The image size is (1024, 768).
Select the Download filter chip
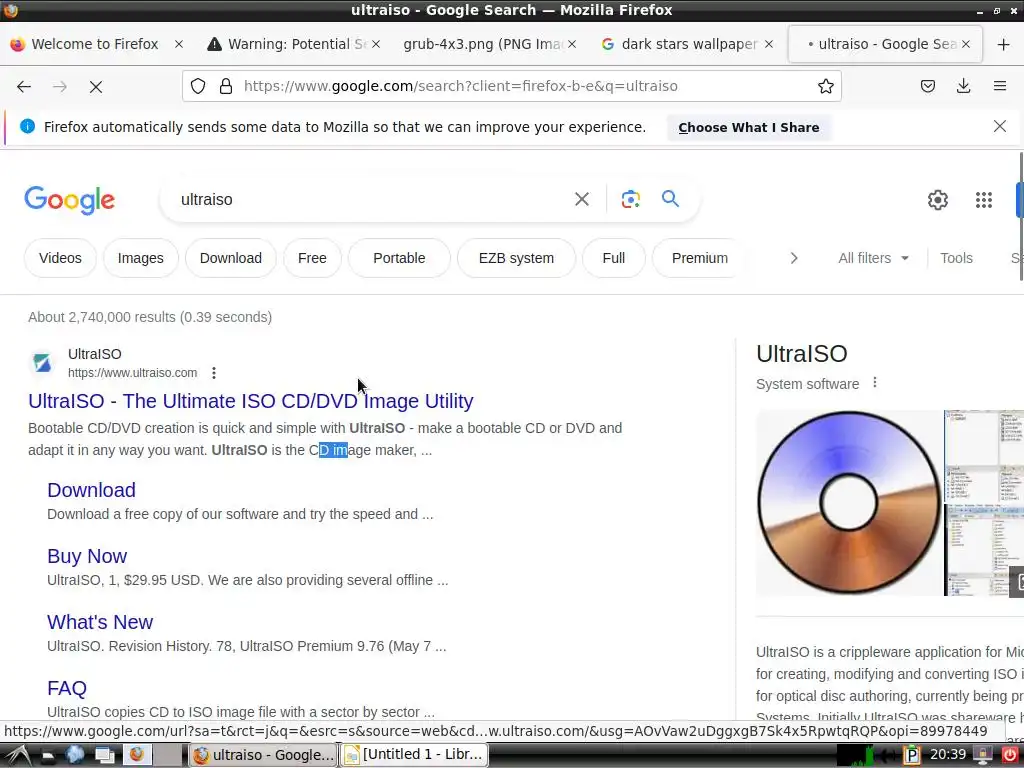point(231,258)
